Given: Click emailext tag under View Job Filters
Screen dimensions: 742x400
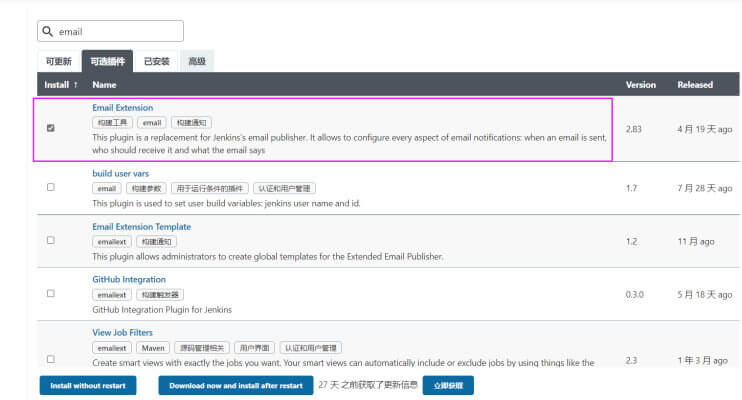Looking at the screenshot, I should click(112, 348).
